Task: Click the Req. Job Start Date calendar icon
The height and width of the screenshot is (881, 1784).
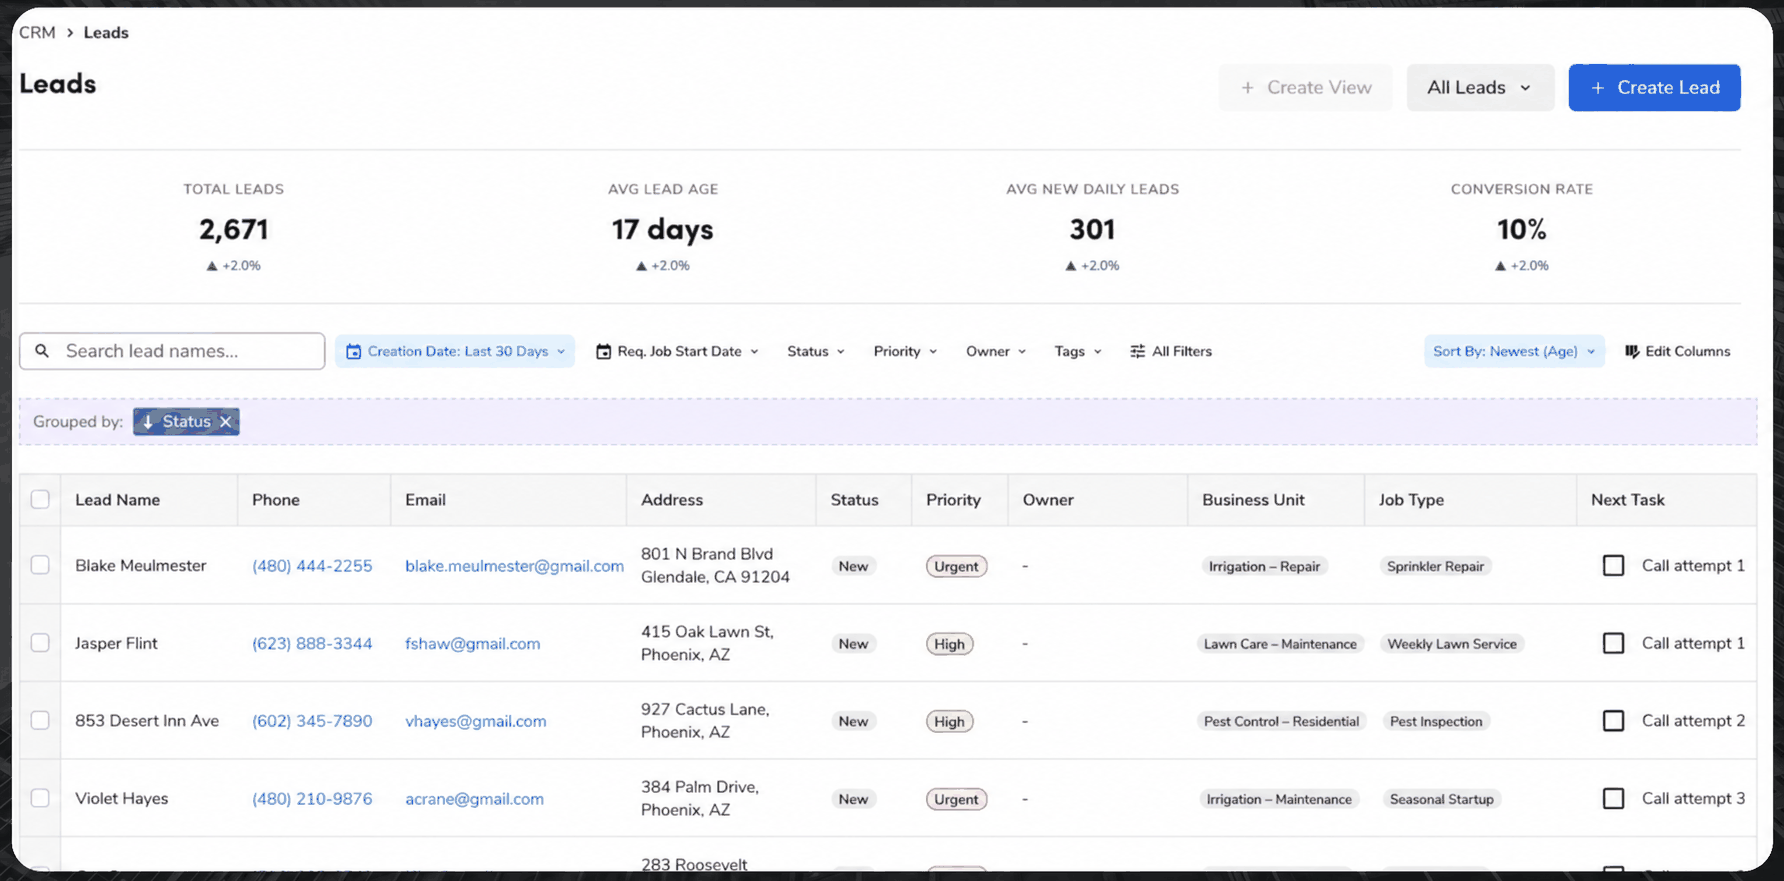Action: [x=603, y=351]
